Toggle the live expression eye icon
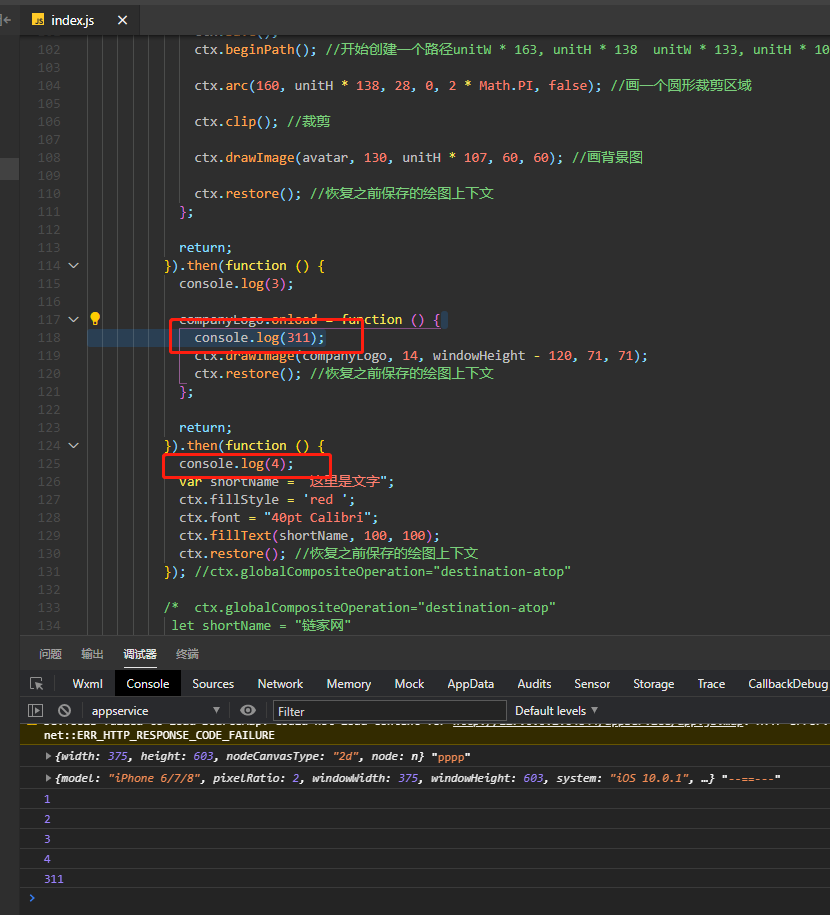The height and width of the screenshot is (915, 830). tap(247, 710)
